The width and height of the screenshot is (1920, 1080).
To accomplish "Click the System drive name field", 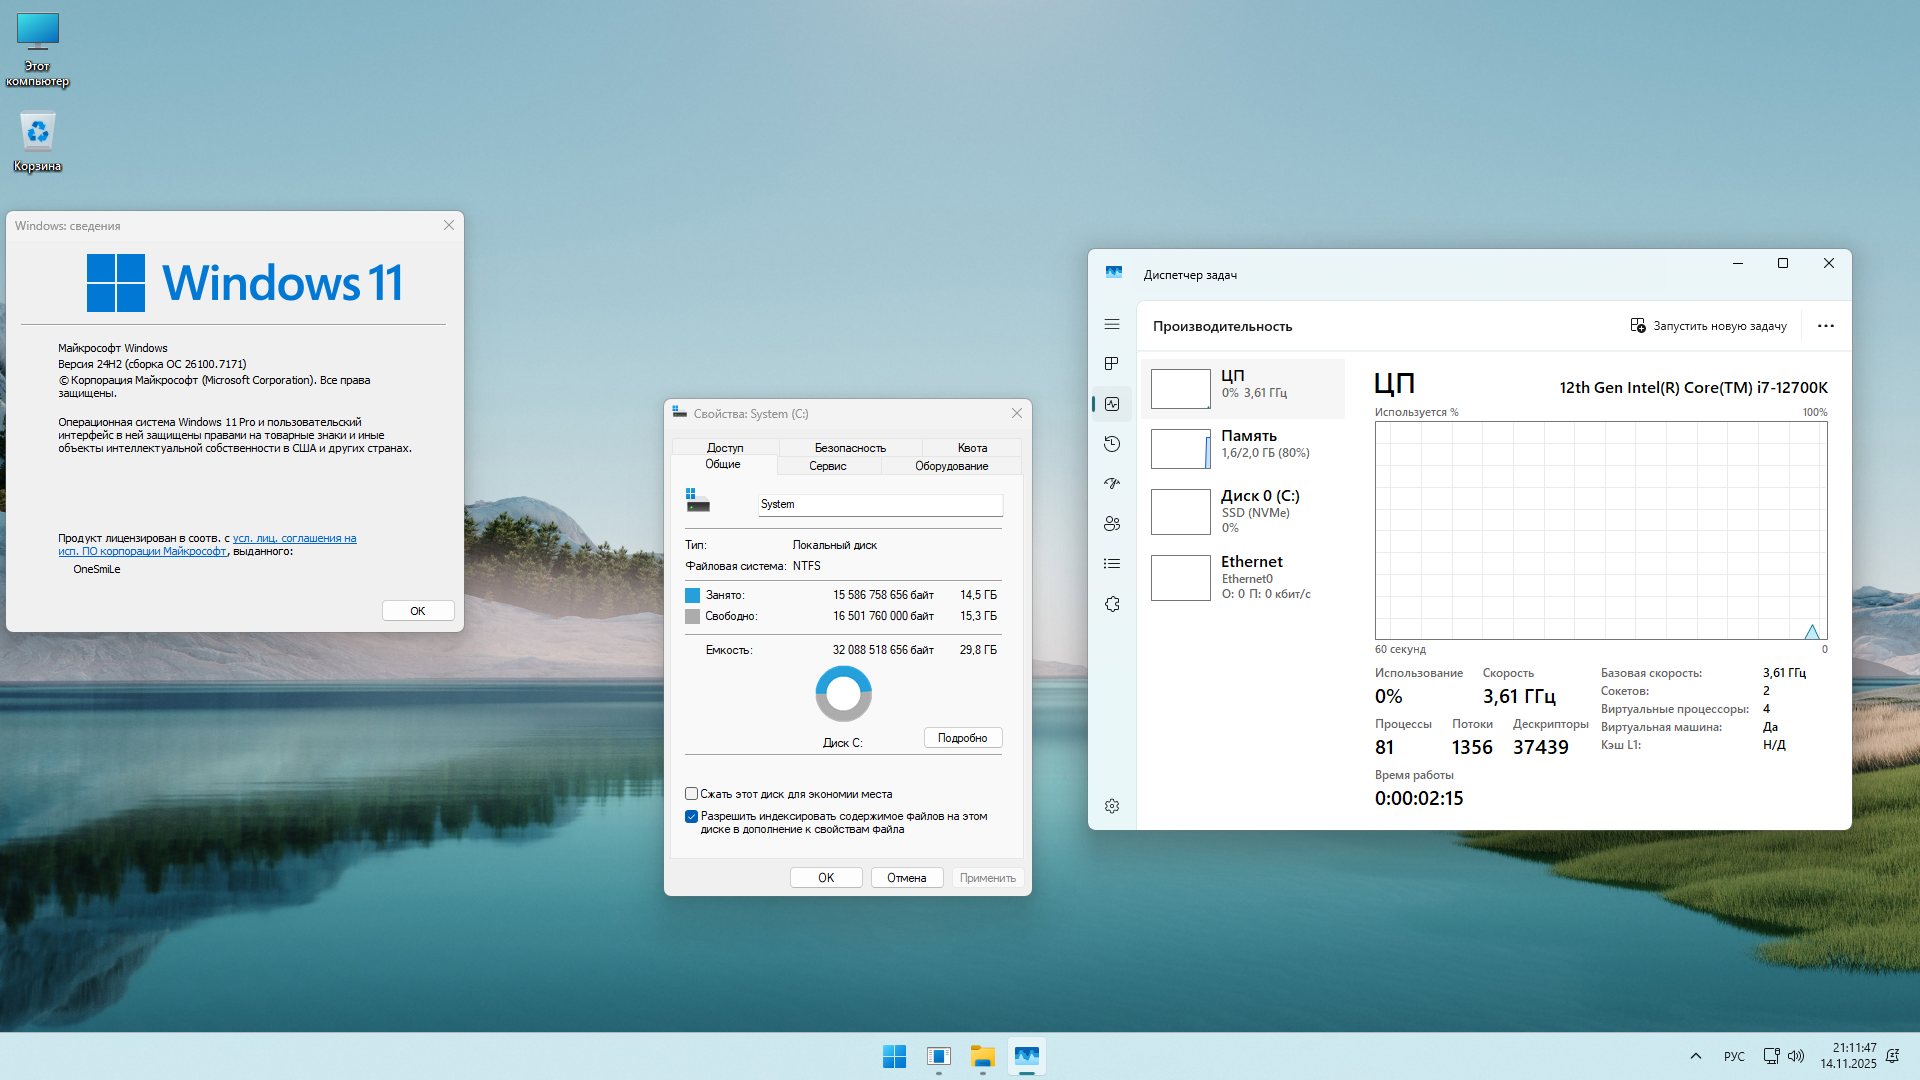I will coord(879,505).
